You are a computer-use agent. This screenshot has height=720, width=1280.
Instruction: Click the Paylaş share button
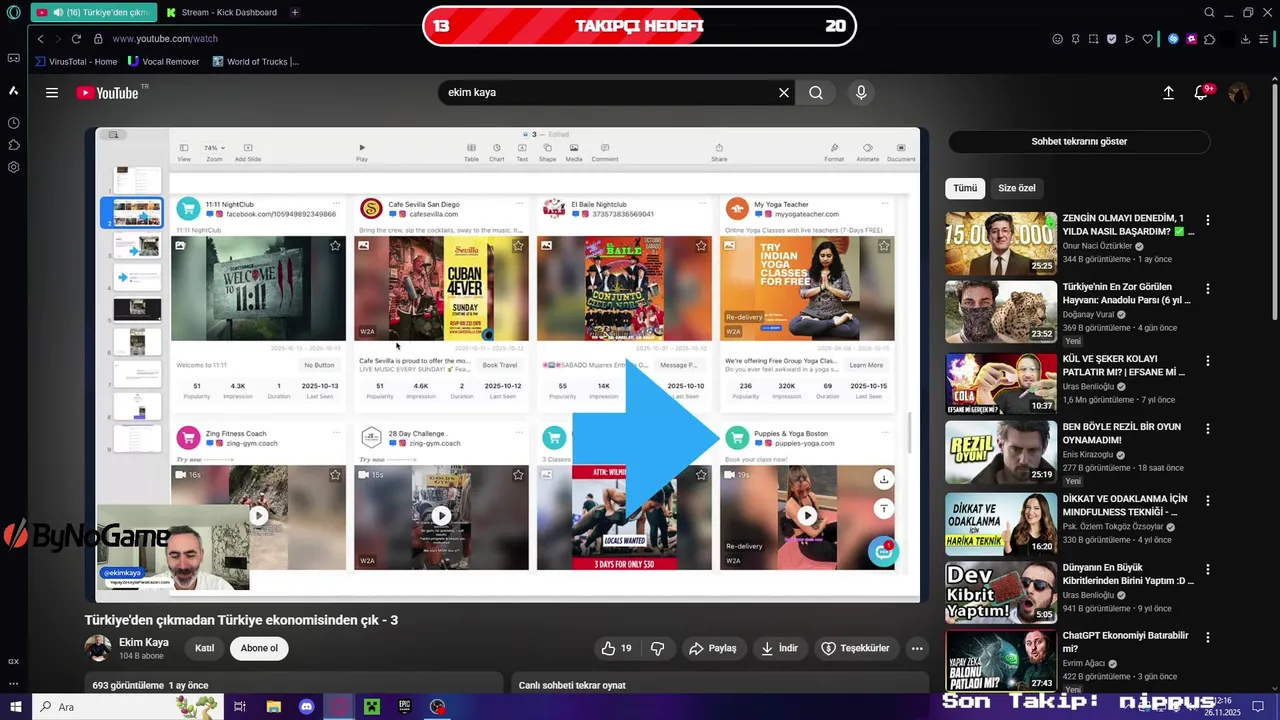[x=713, y=648]
